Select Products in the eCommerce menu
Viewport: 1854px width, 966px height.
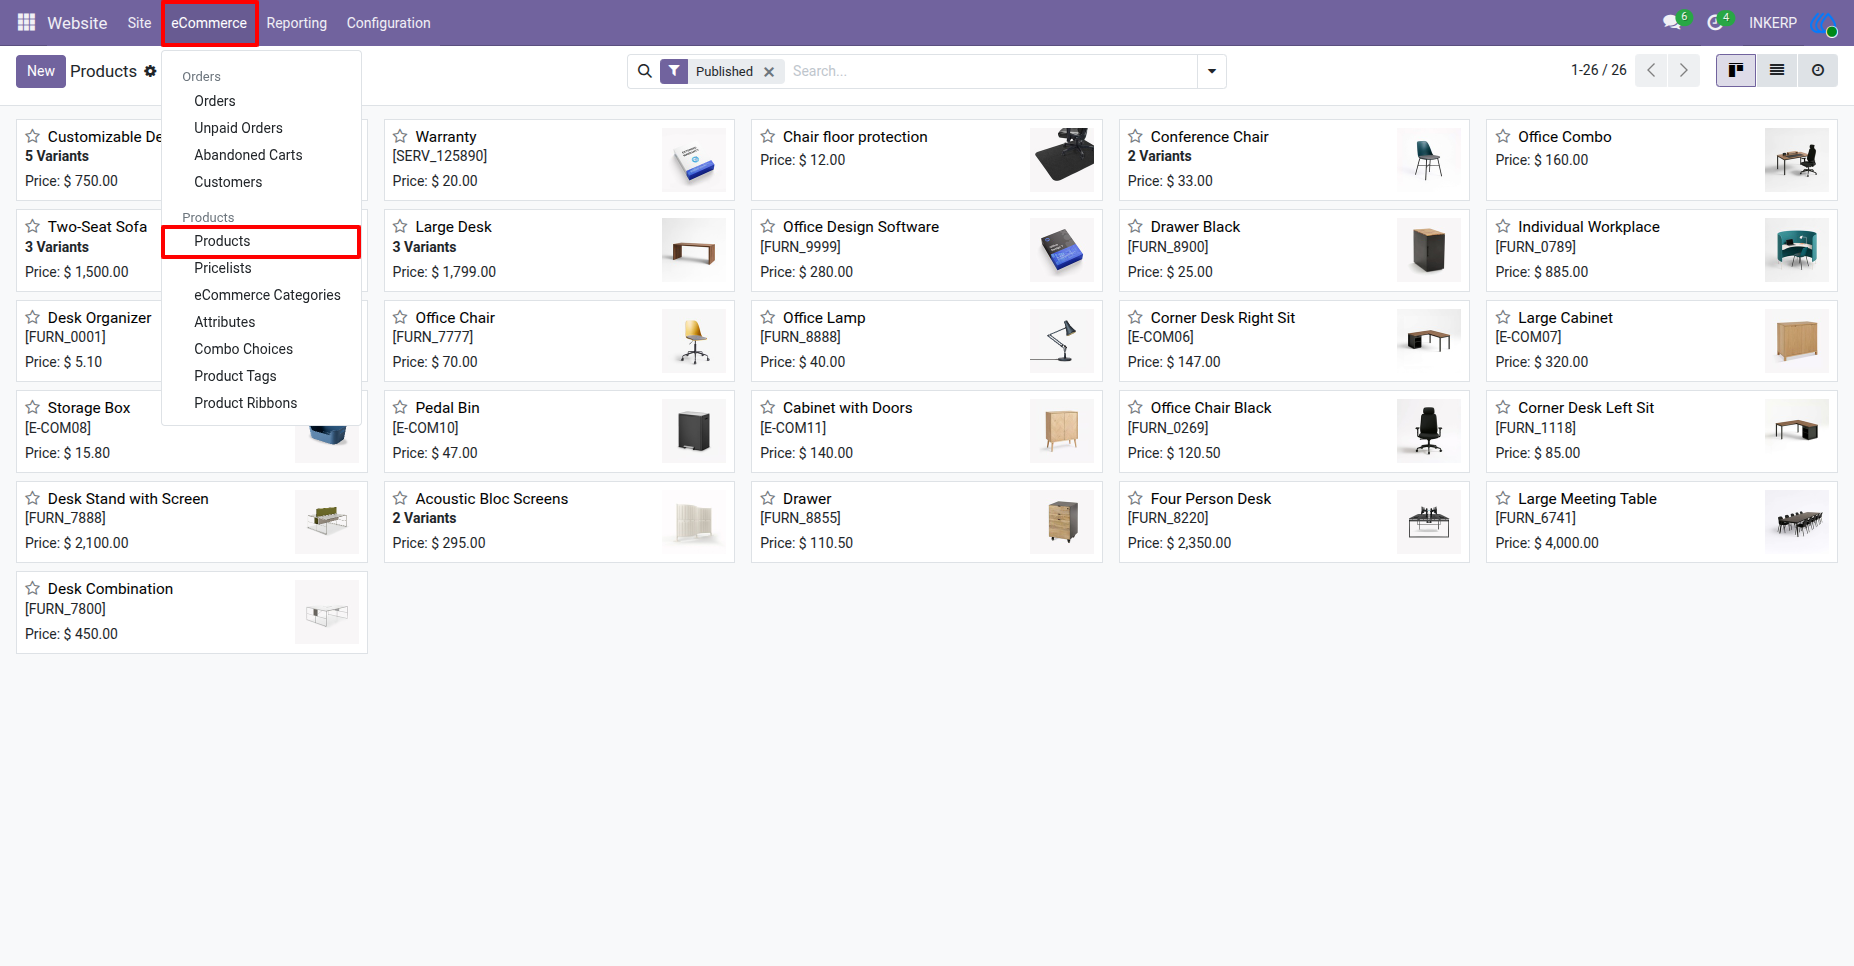click(261, 241)
